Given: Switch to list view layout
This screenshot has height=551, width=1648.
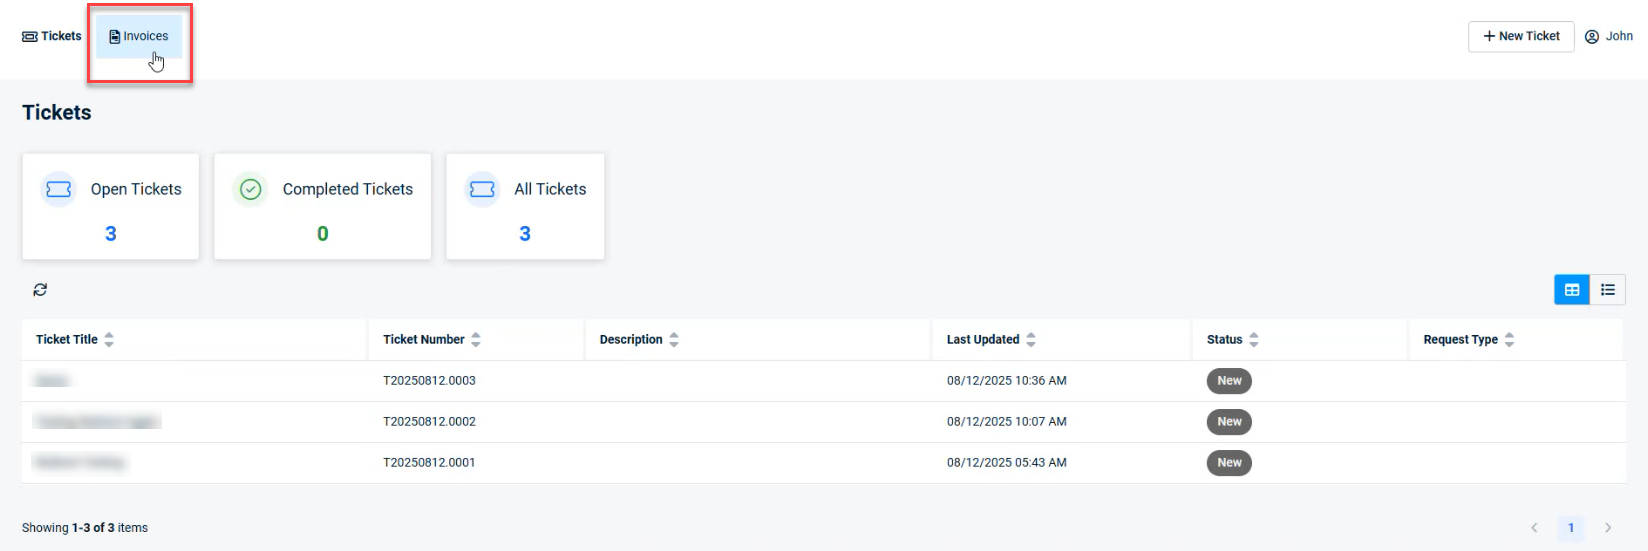Looking at the screenshot, I should pyautogui.click(x=1608, y=290).
